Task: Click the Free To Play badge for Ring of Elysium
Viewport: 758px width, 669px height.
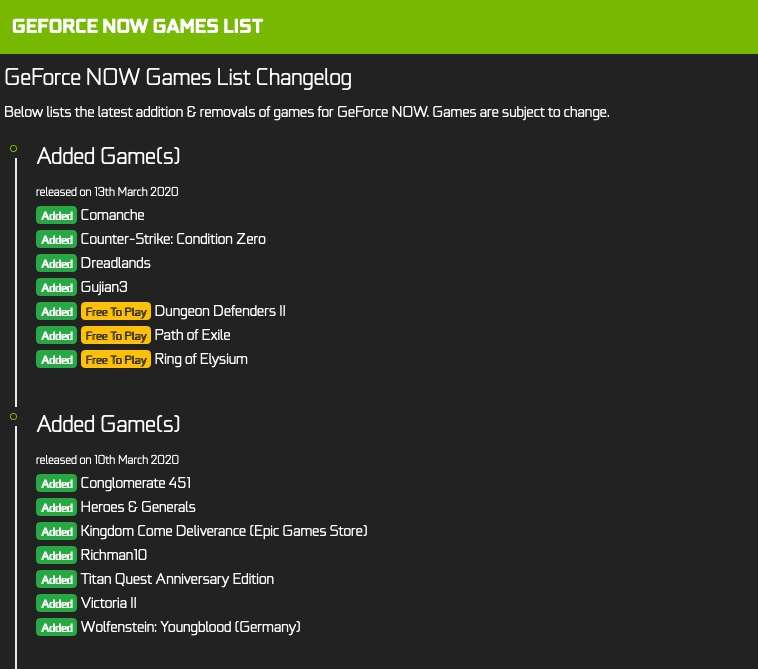Action: click(x=116, y=360)
